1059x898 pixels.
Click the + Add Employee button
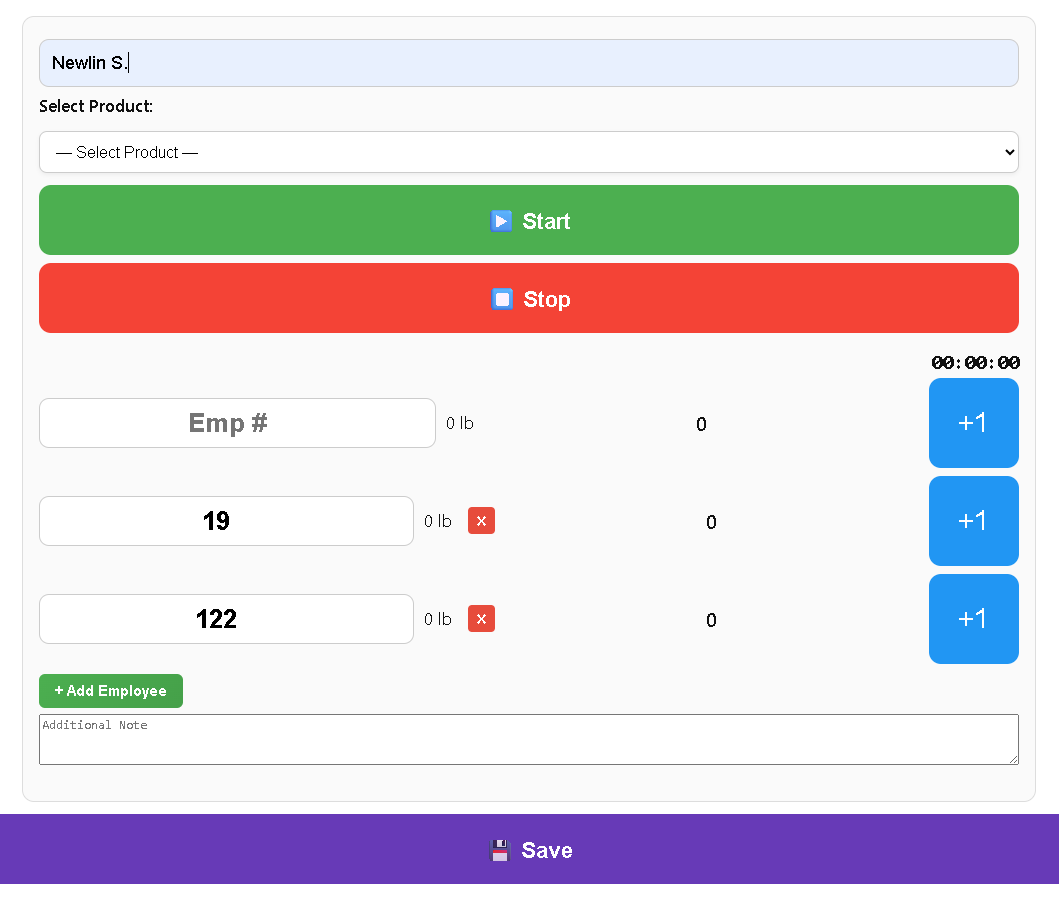pos(111,691)
